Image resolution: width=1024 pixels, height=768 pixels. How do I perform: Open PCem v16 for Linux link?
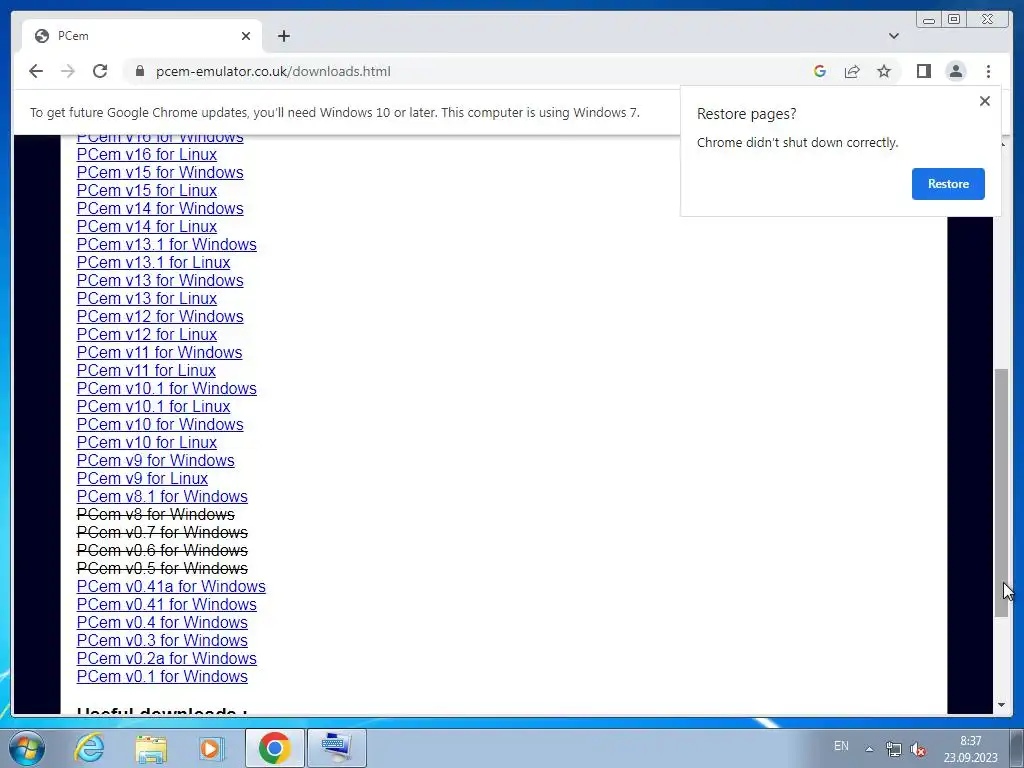tap(147, 155)
